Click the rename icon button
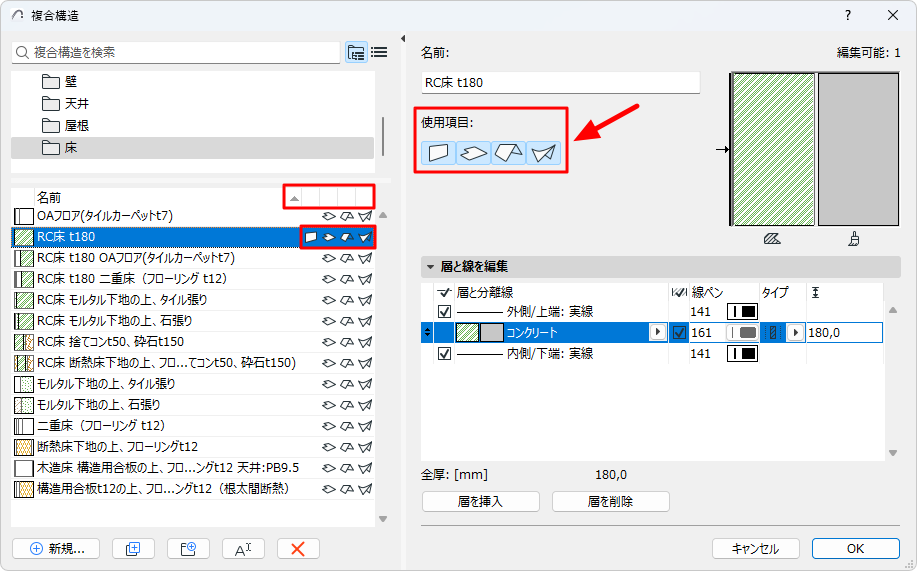The width and height of the screenshot is (917, 571). coord(243,549)
